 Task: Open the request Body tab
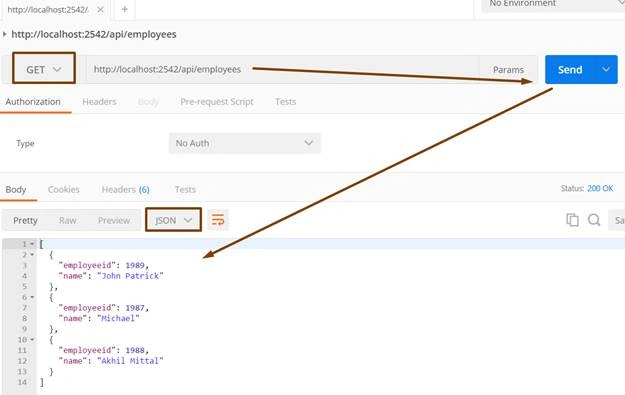[x=148, y=102]
